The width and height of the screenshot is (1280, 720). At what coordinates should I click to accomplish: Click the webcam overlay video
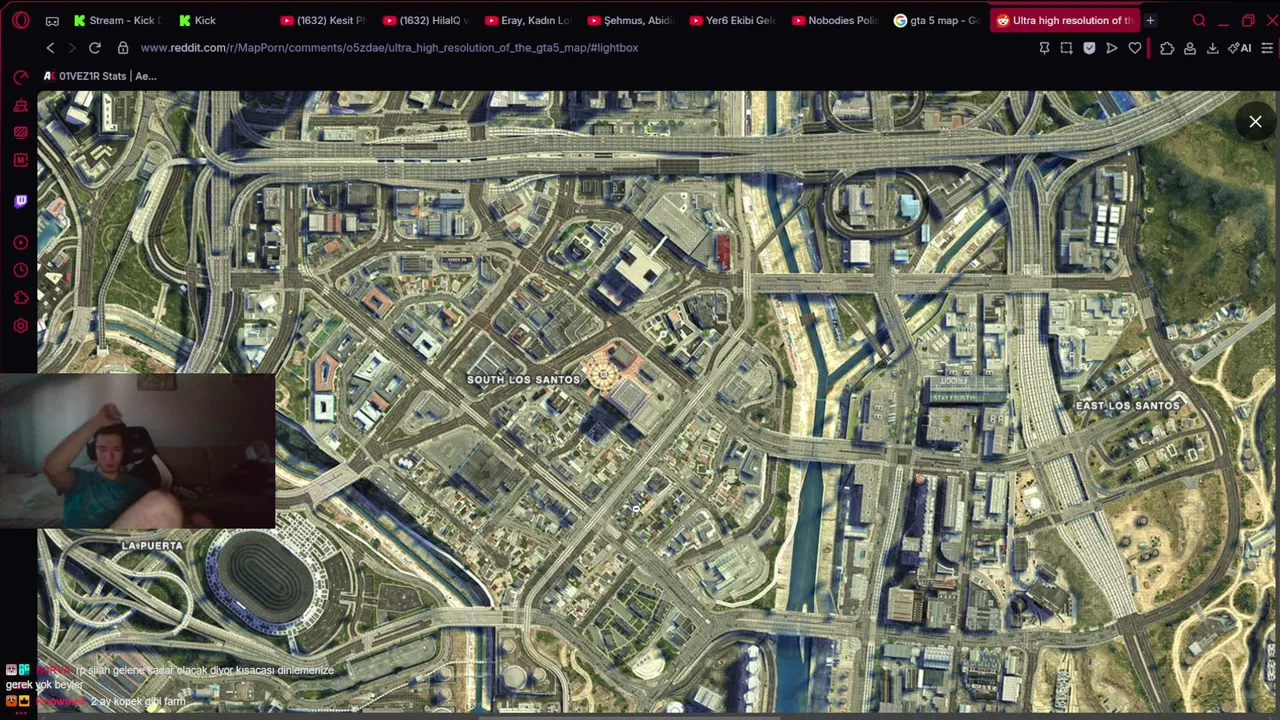coord(138,451)
